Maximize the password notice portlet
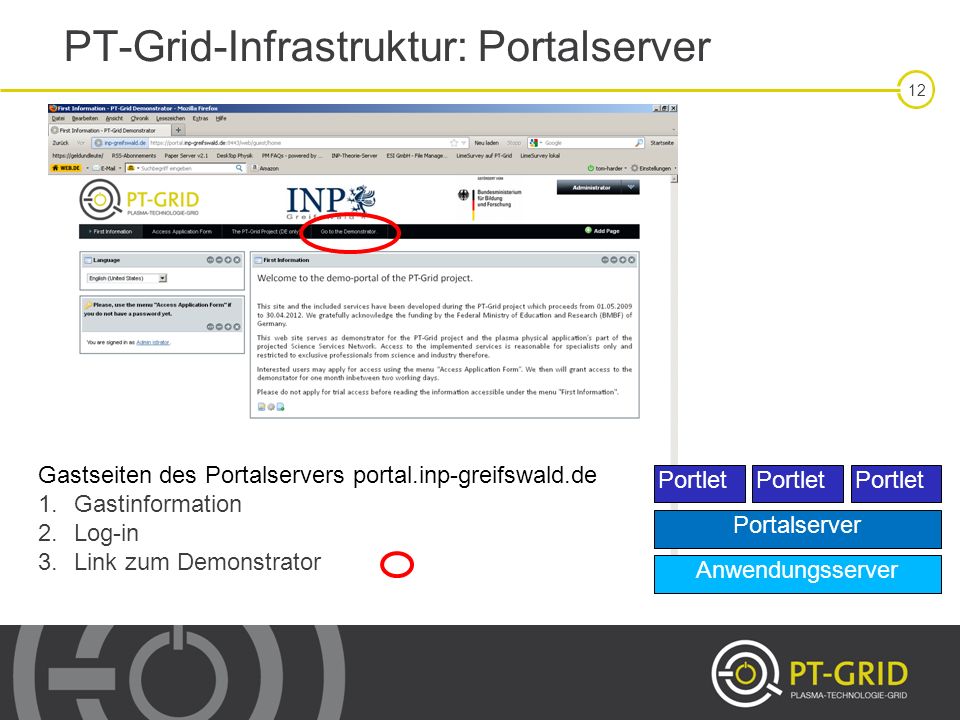The image size is (960, 720). tap(228, 327)
